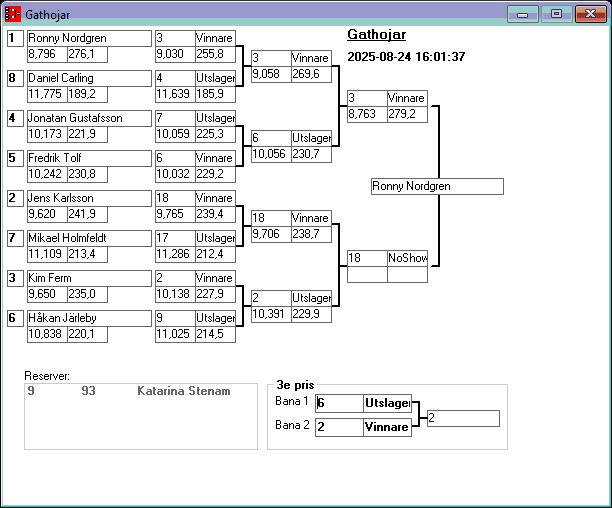Select the Kim Ferm name field

pyautogui.click(x=89, y=278)
